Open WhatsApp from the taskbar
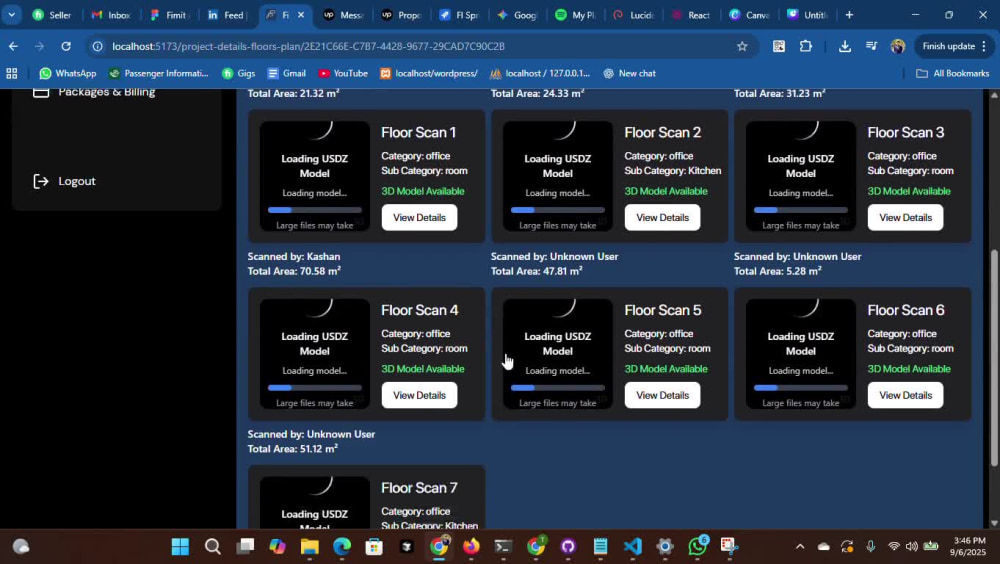 coord(697,547)
